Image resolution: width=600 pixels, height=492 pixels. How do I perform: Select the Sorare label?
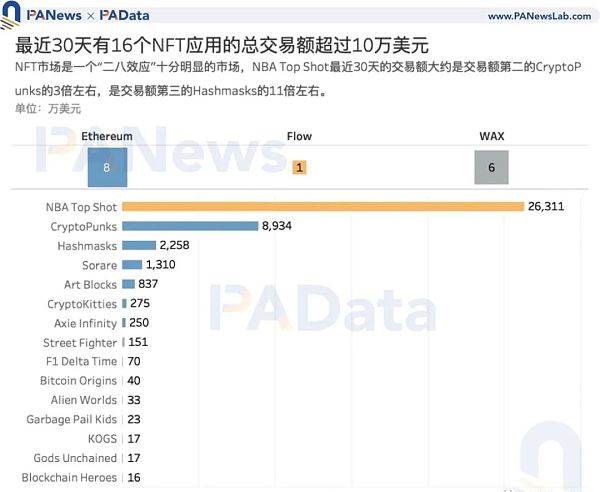pos(99,265)
